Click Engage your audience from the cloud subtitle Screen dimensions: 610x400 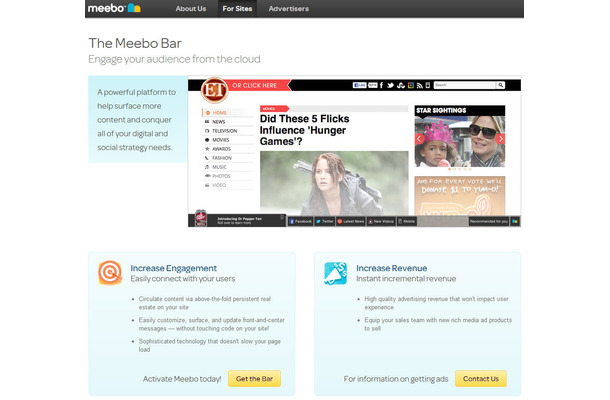coord(174,59)
